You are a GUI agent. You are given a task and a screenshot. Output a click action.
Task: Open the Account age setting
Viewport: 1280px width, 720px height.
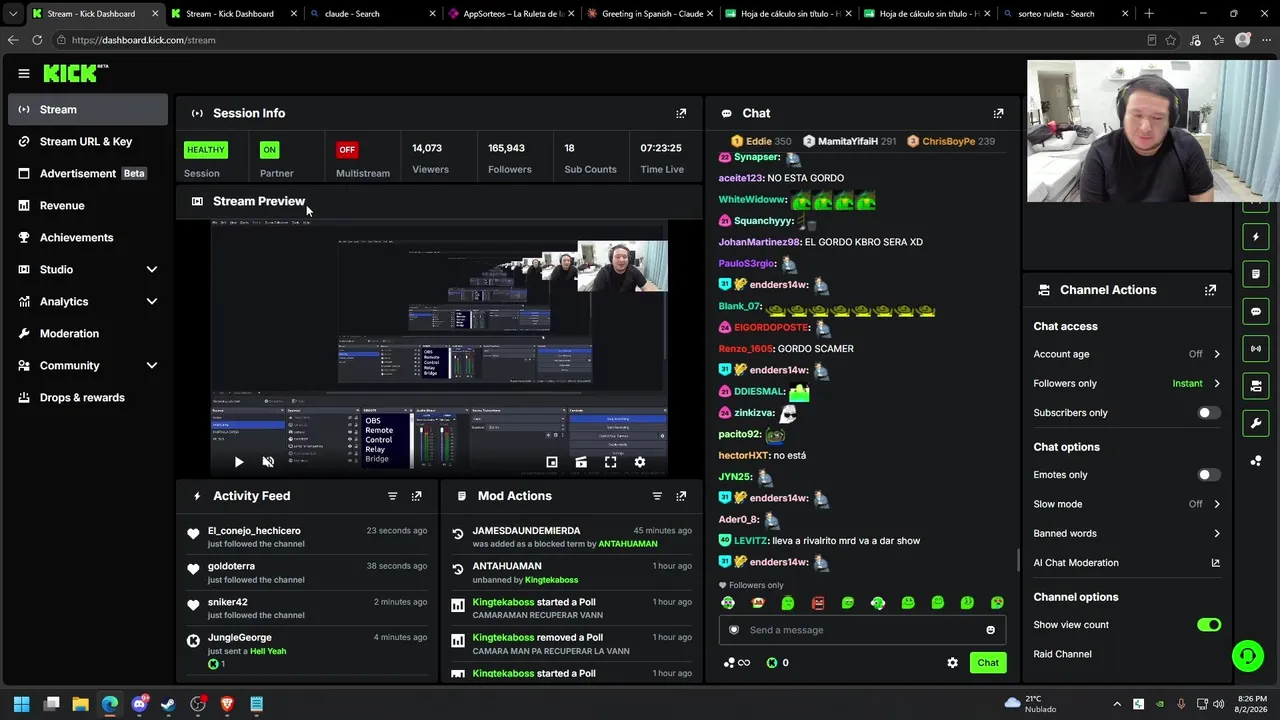[1126, 354]
